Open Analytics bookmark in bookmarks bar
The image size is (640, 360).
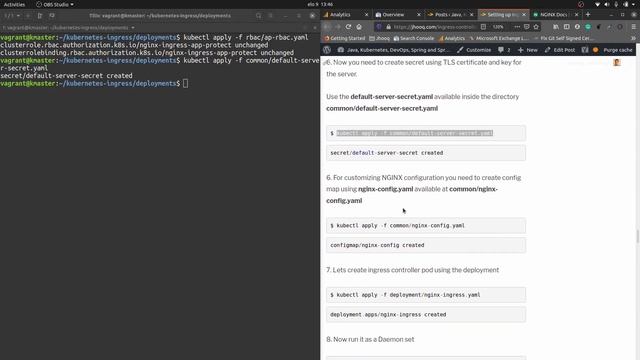coord(452,38)
